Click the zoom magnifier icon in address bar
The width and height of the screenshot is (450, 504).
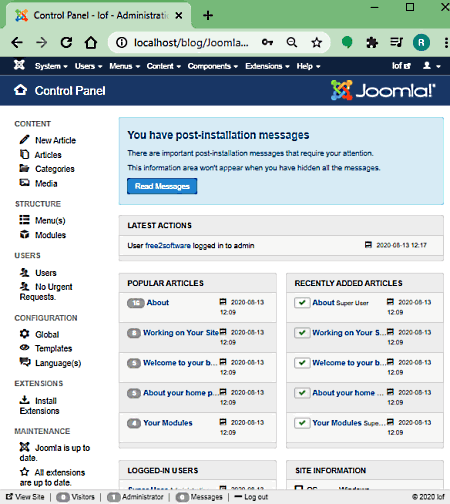[x=292, y=42]
